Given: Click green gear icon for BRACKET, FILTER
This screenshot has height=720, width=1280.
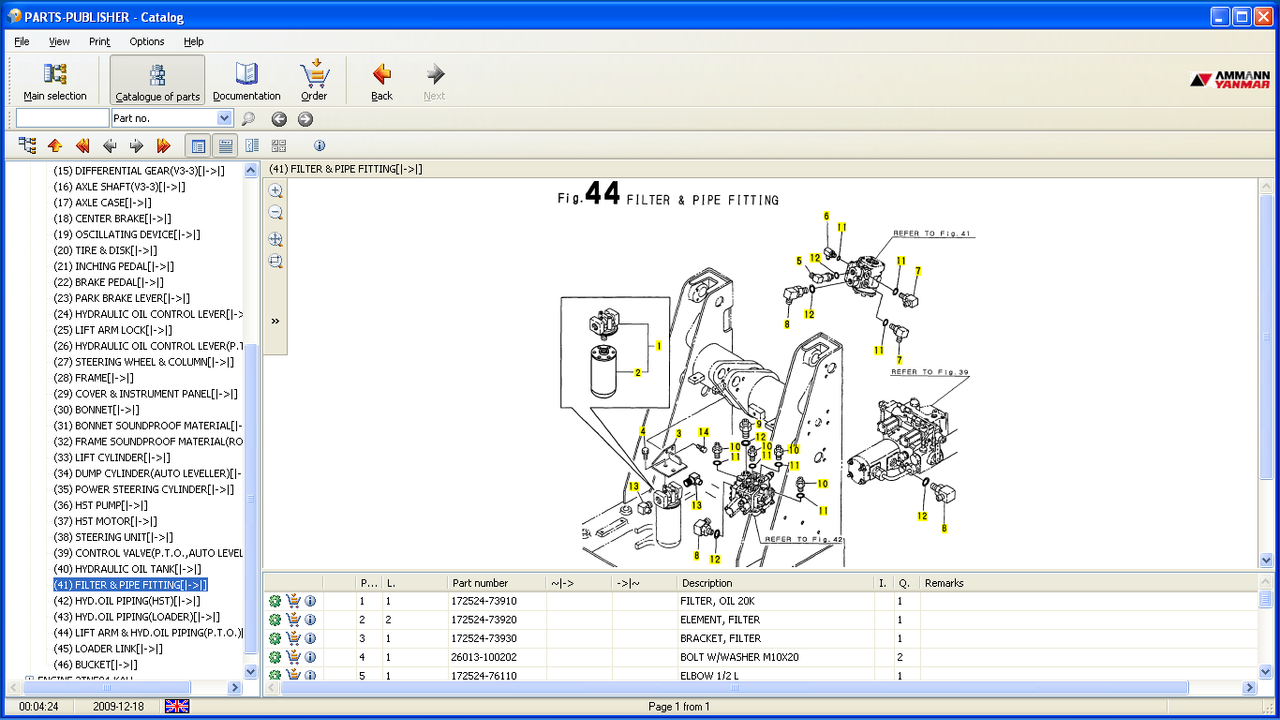Looking at the screenshot, I should [x=275, y=638].
